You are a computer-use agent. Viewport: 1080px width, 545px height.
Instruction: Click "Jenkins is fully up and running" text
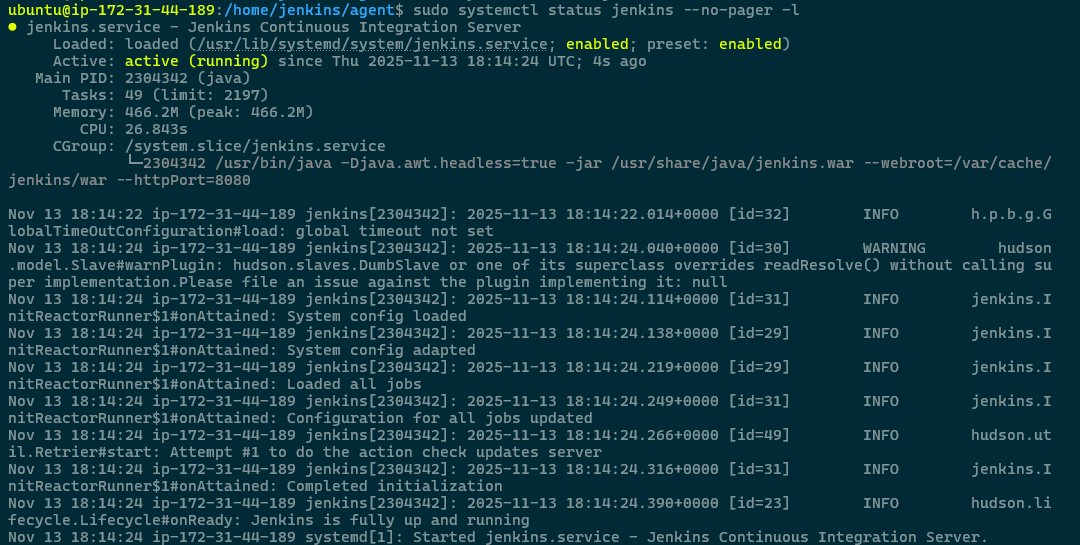[x=394, y=520]
